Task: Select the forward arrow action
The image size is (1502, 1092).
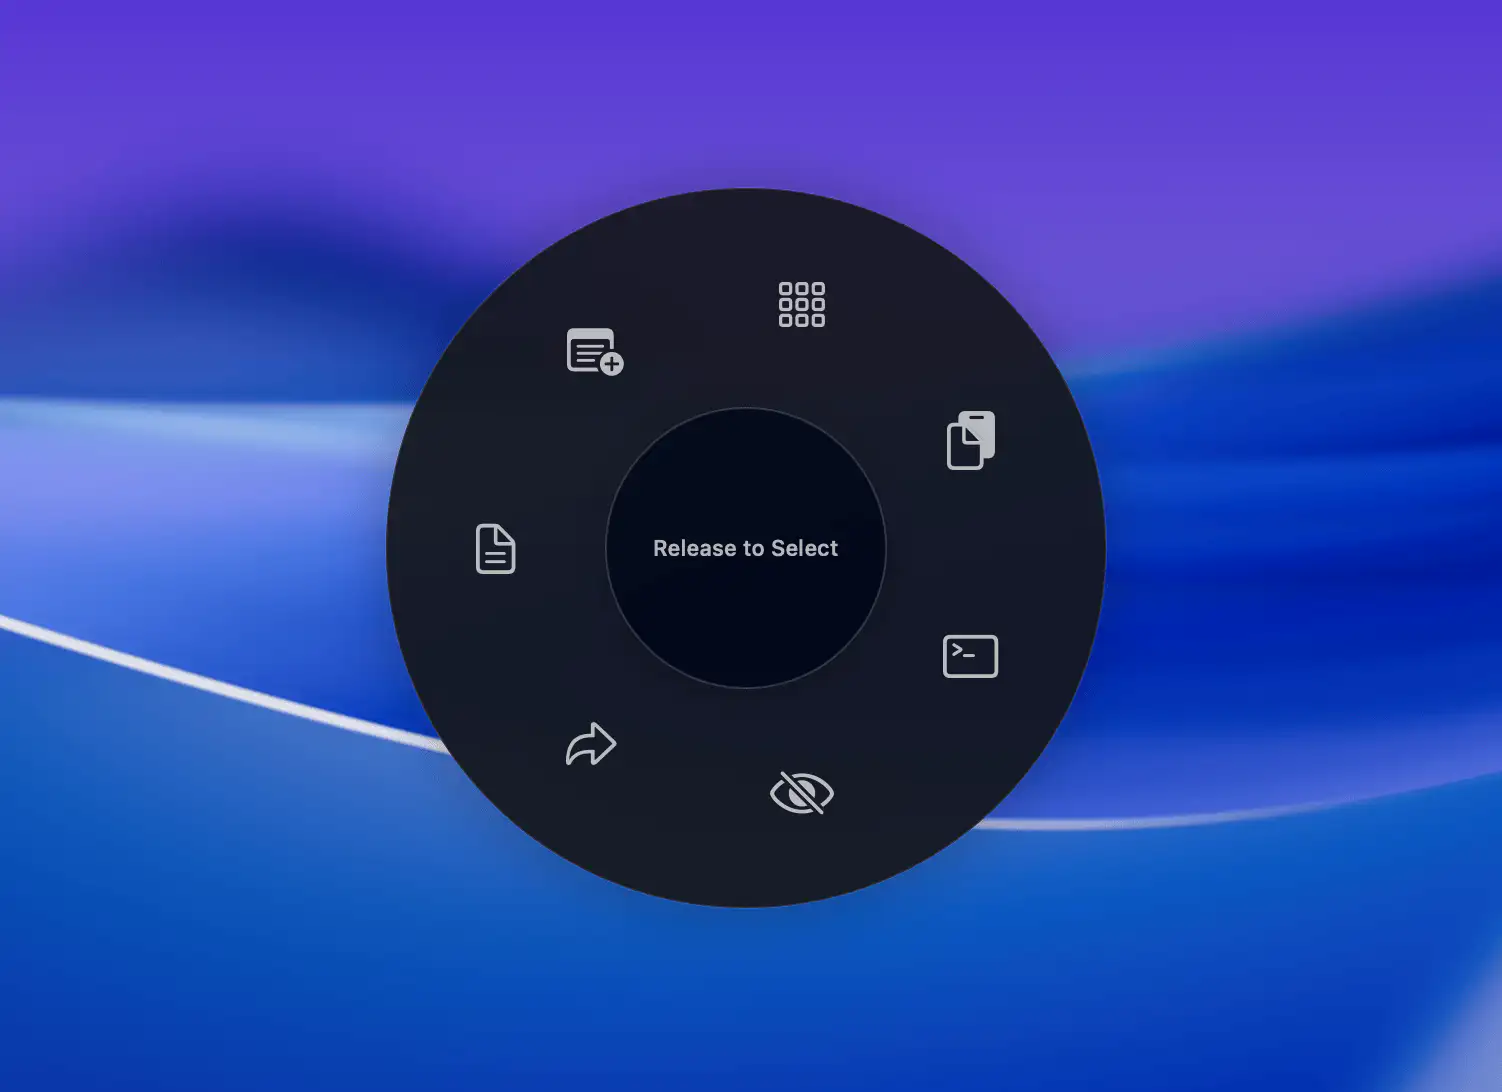Action: (x=589, y=744)
